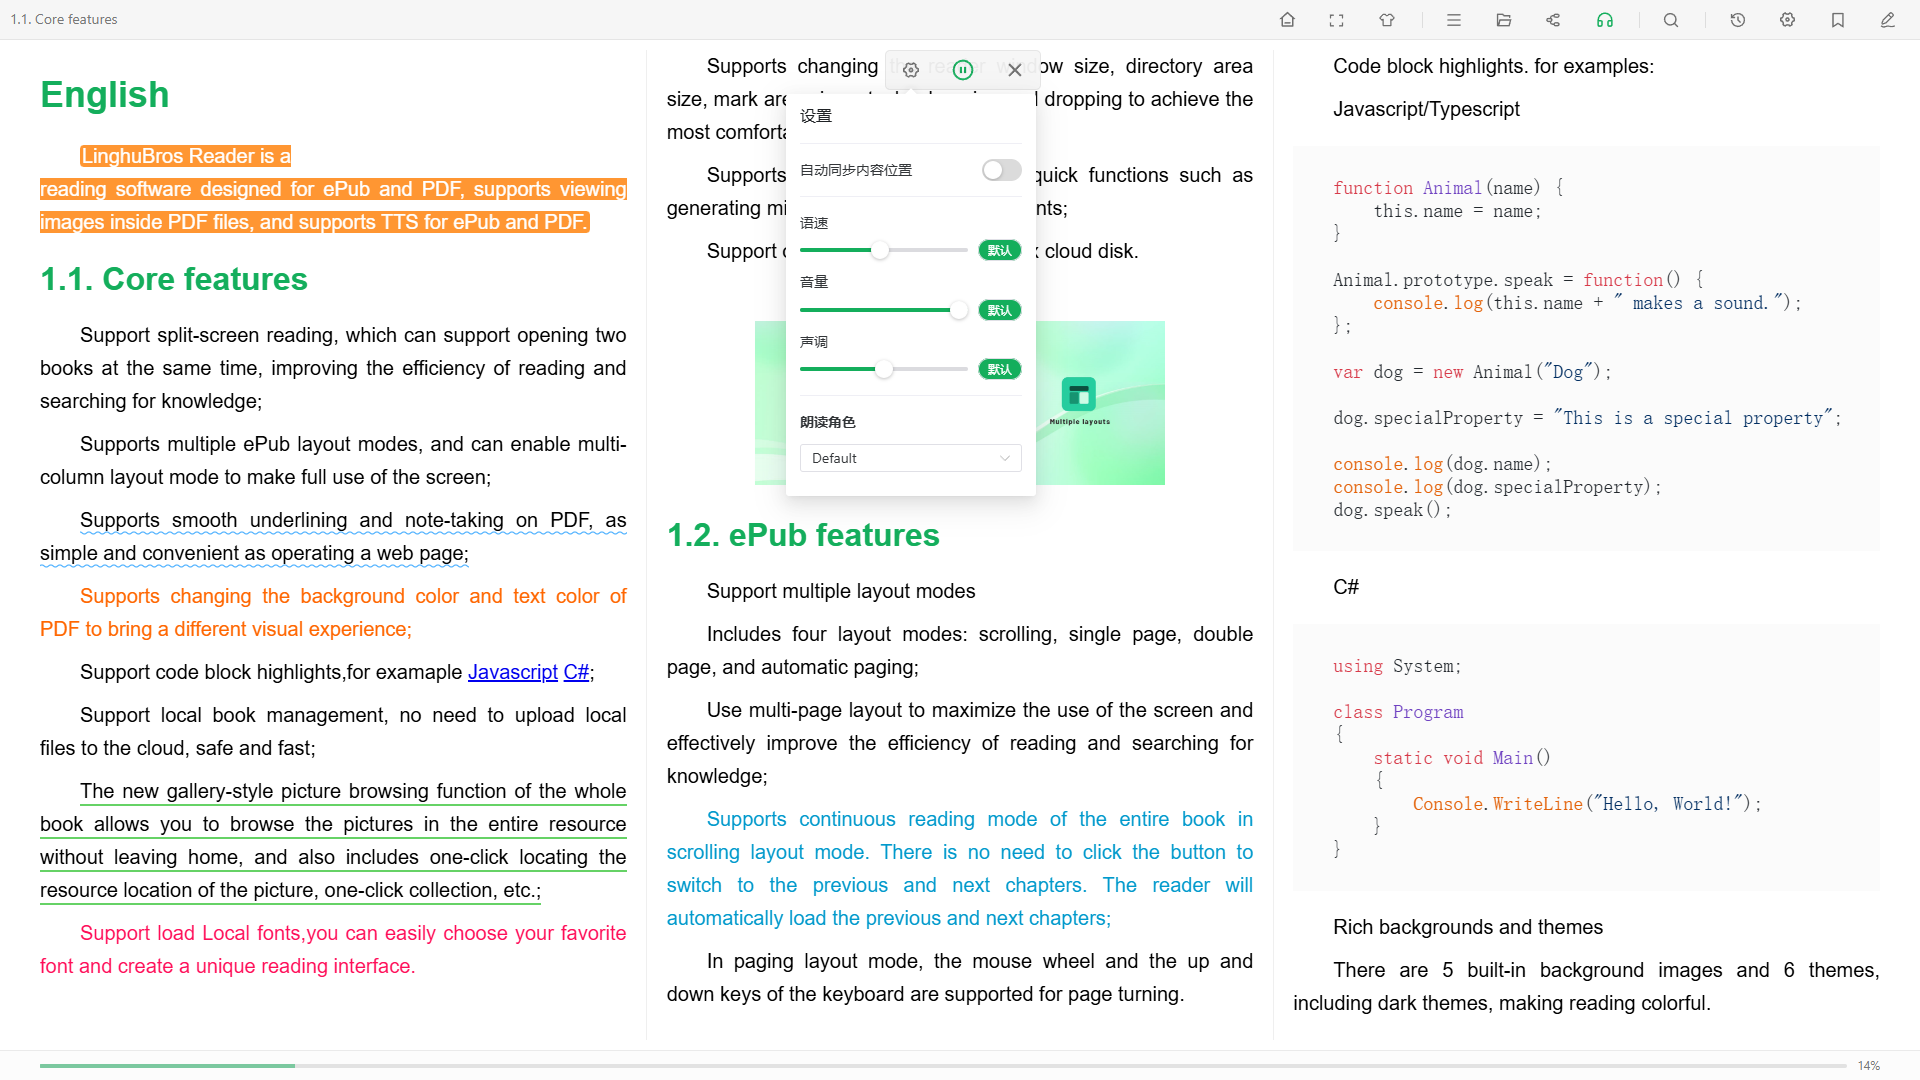Click the 14% progress indicator
The width and height of the screenshot is (1920, 1080).
pyautogui.click(x=1868, y=1066)
